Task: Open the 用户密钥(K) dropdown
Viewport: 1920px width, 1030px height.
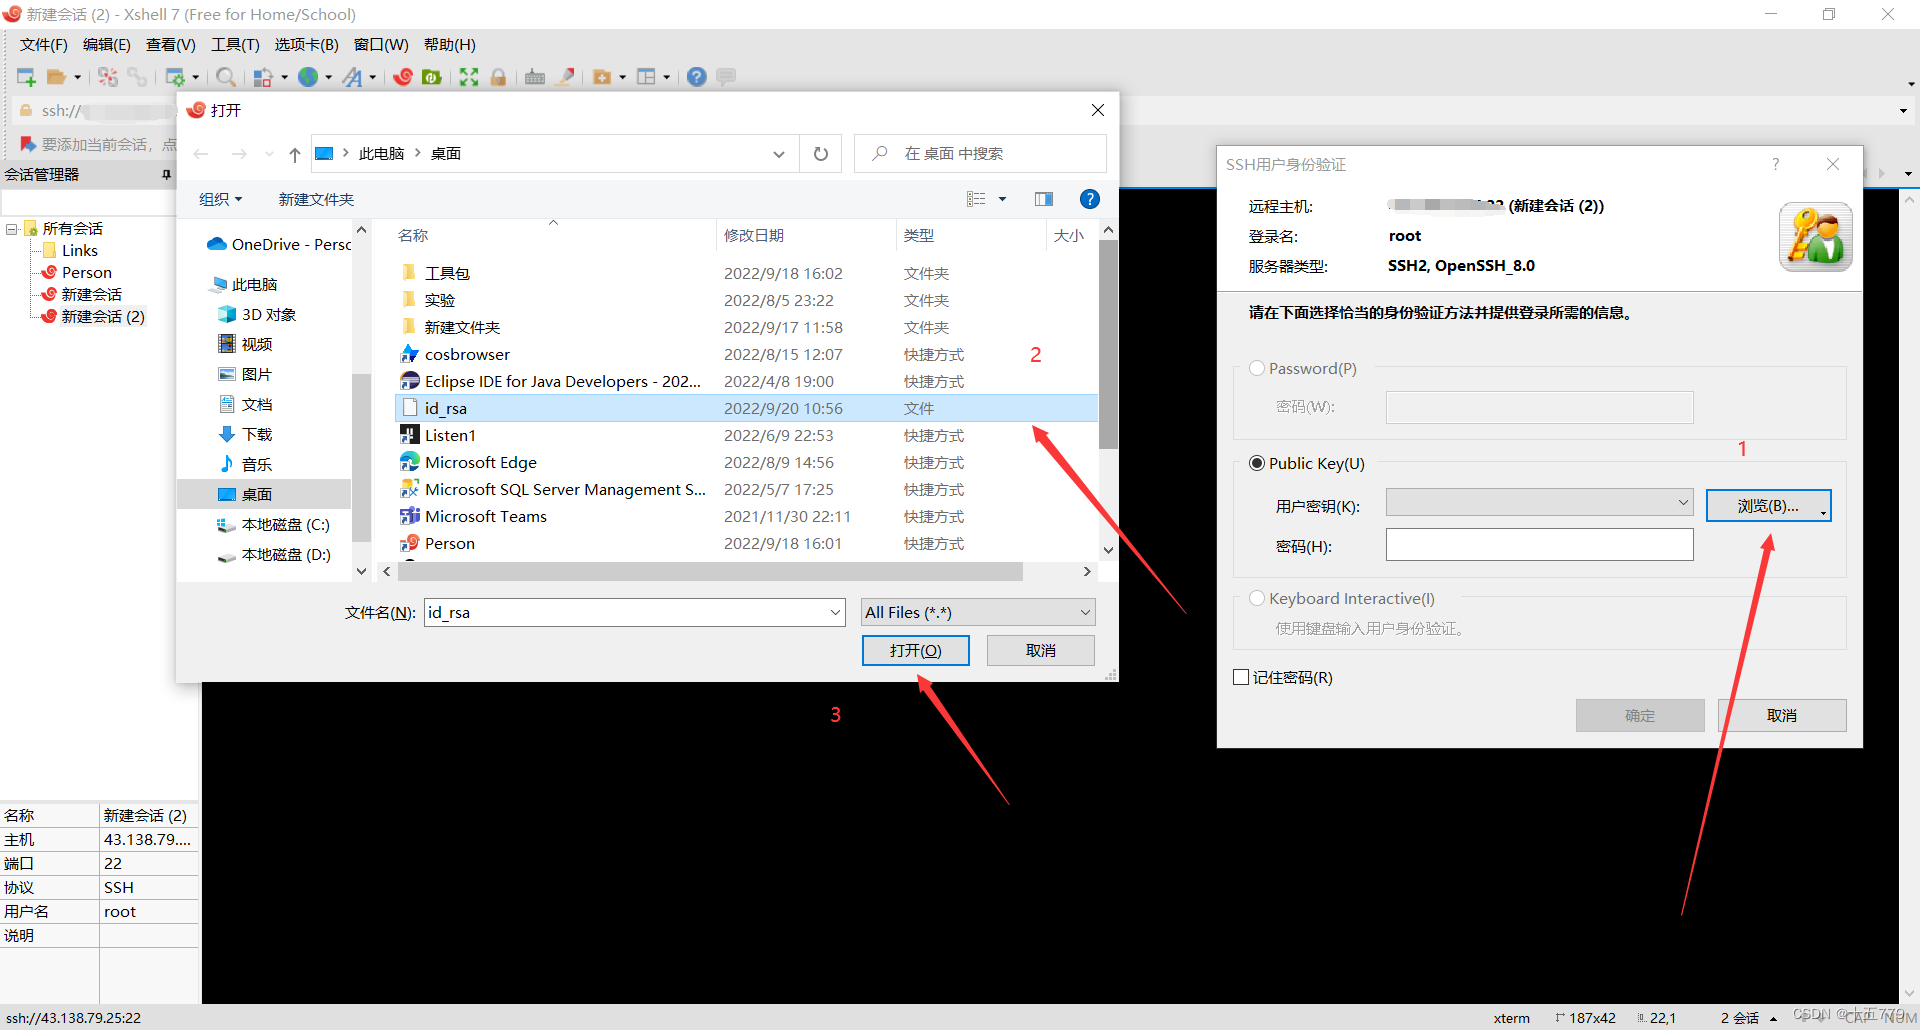Action: click(1539, 503)
